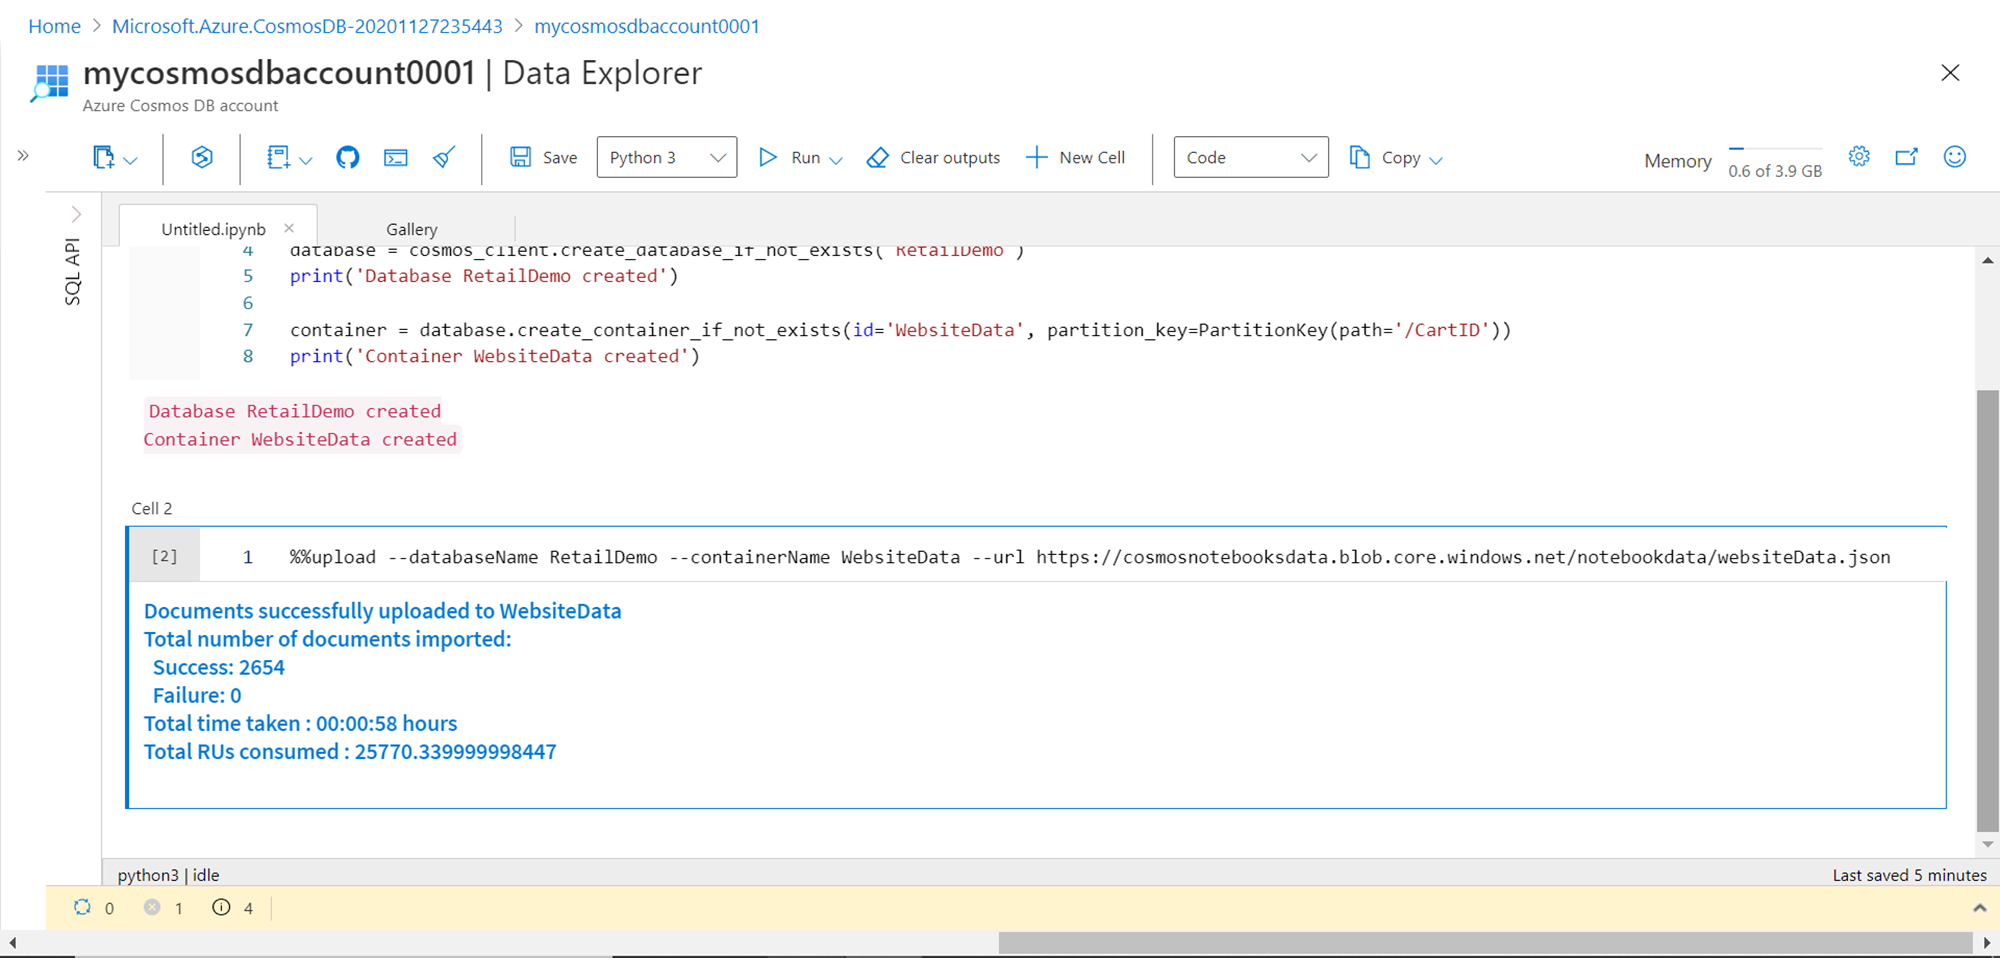This screenshot has height=958, width=2000.
Task: Expand the Run options chevron
Action: 836,160
